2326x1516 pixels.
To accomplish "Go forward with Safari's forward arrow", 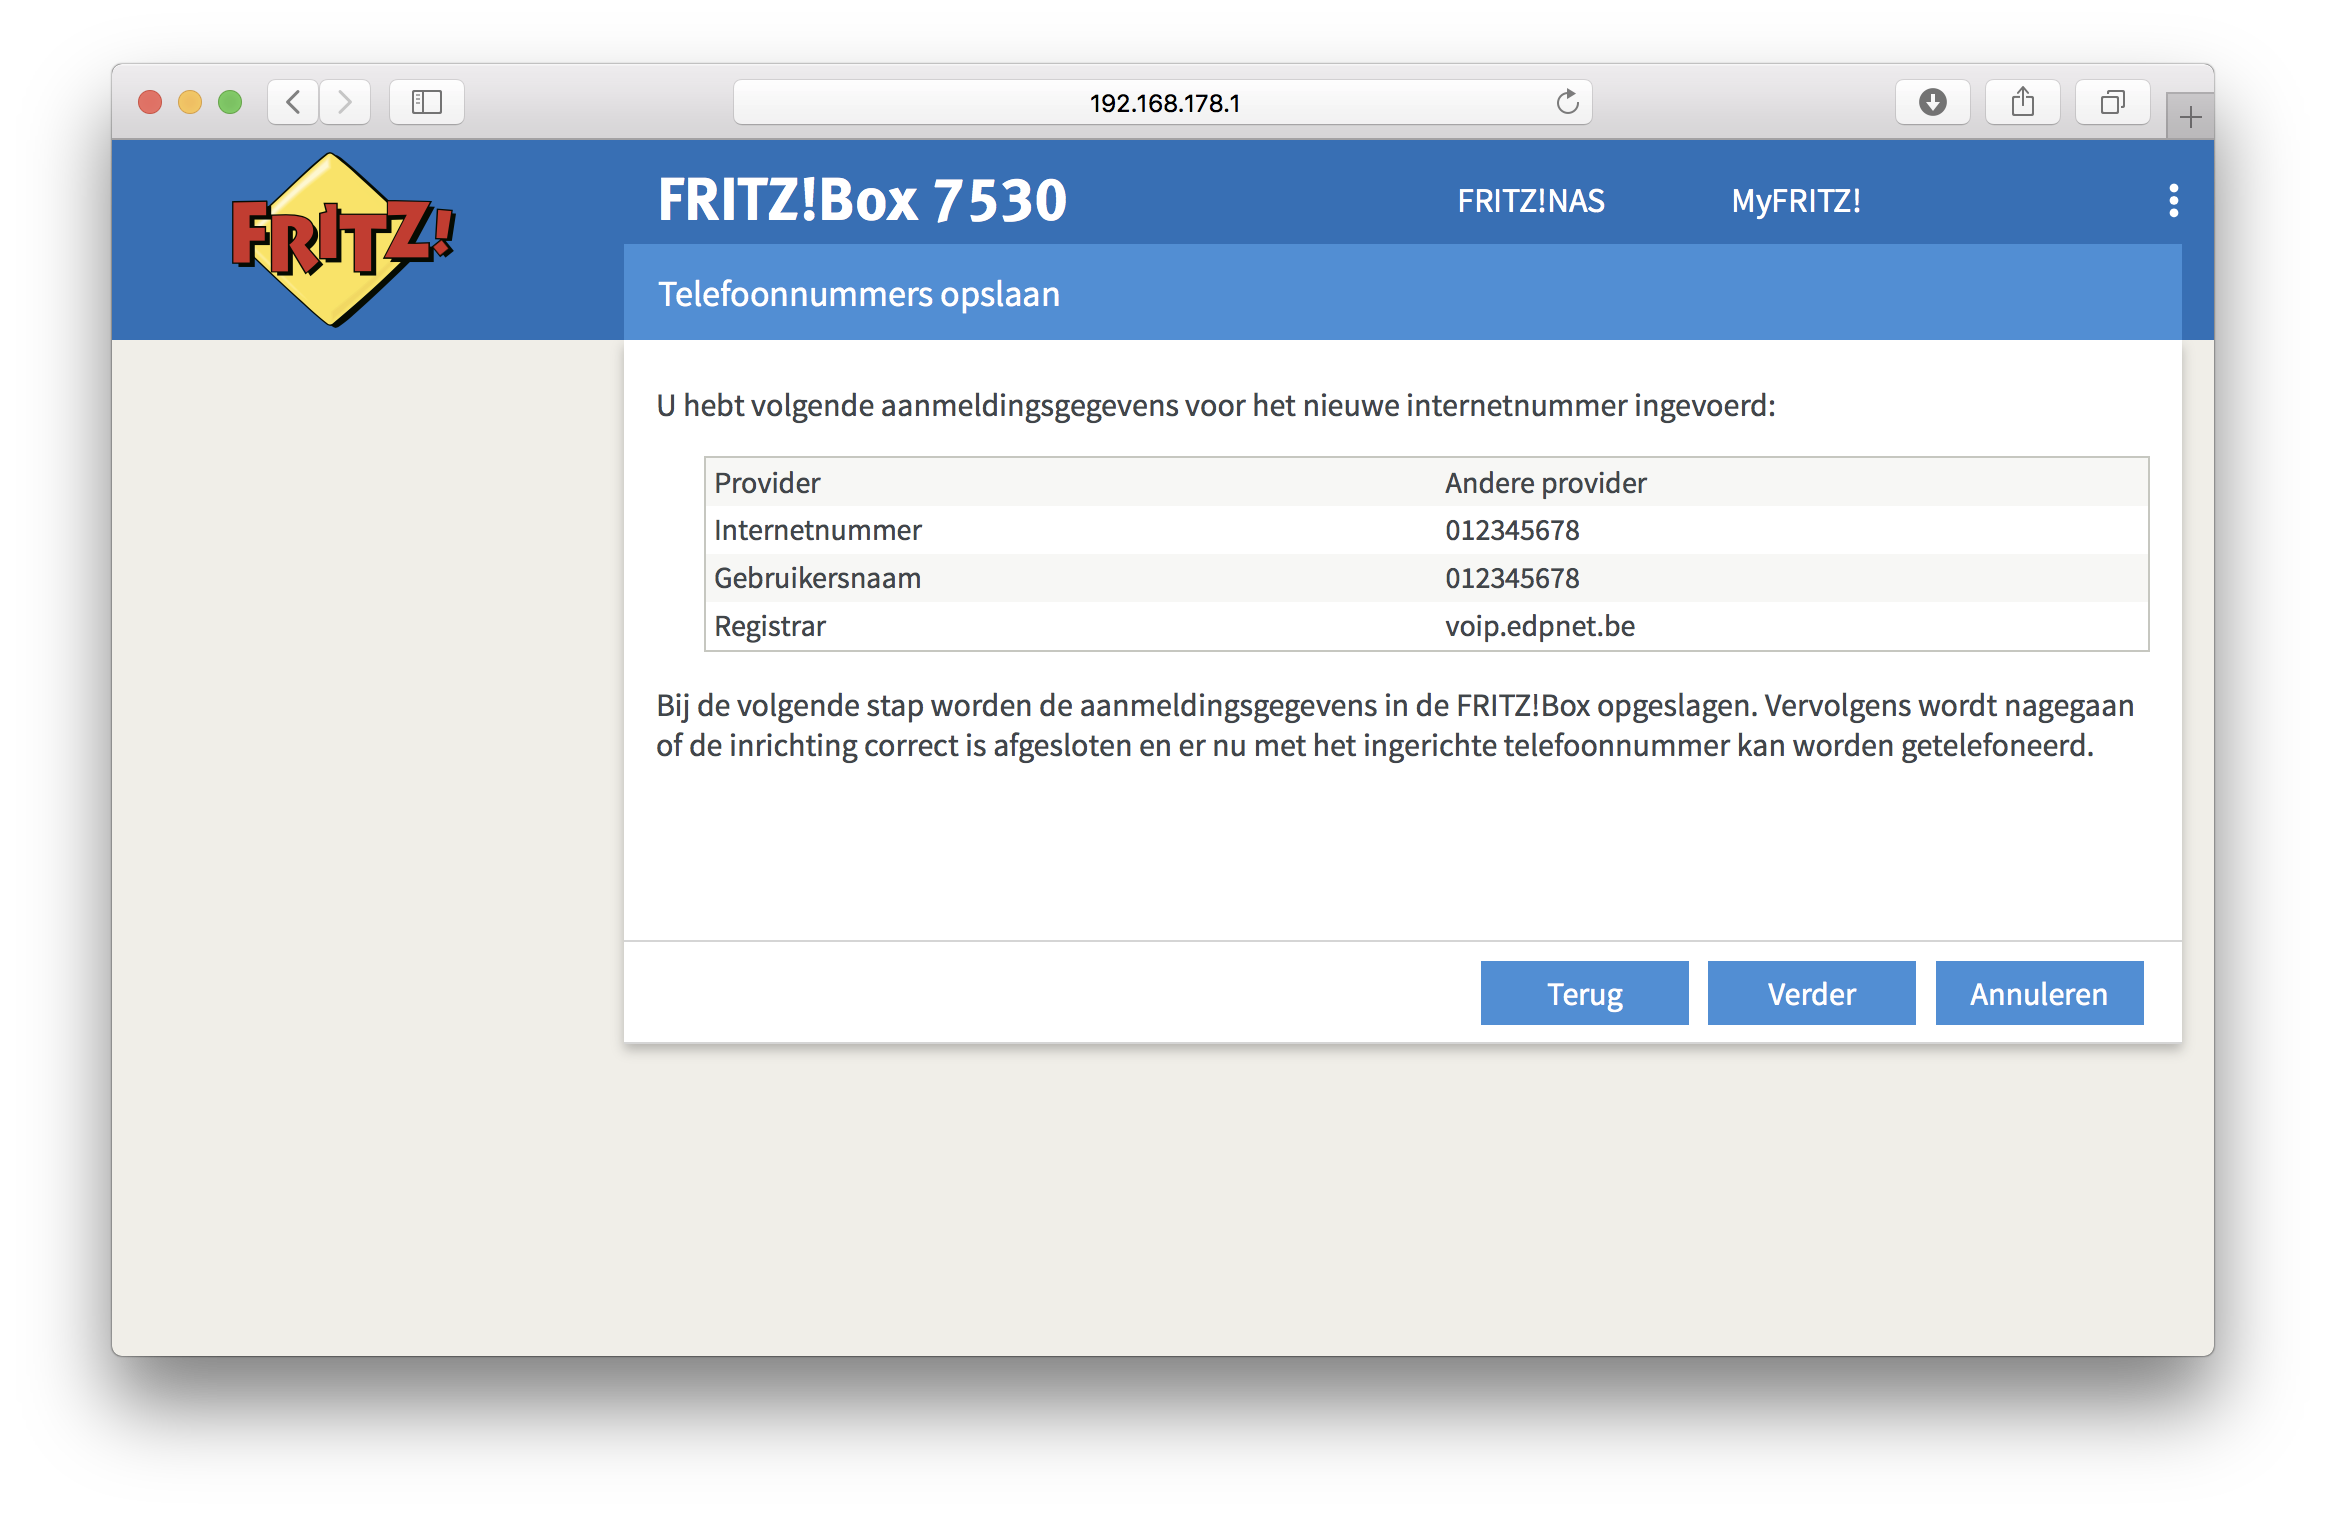I will pyautogui.click(x=345, y=102).
